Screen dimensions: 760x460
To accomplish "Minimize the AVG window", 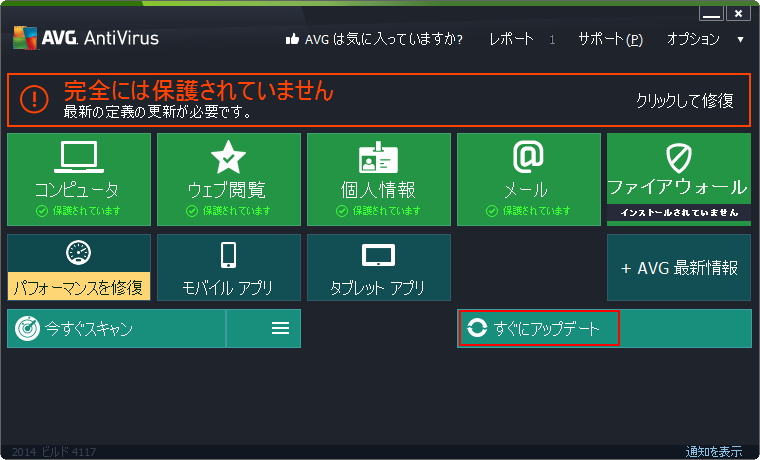I will coord(711,14).
